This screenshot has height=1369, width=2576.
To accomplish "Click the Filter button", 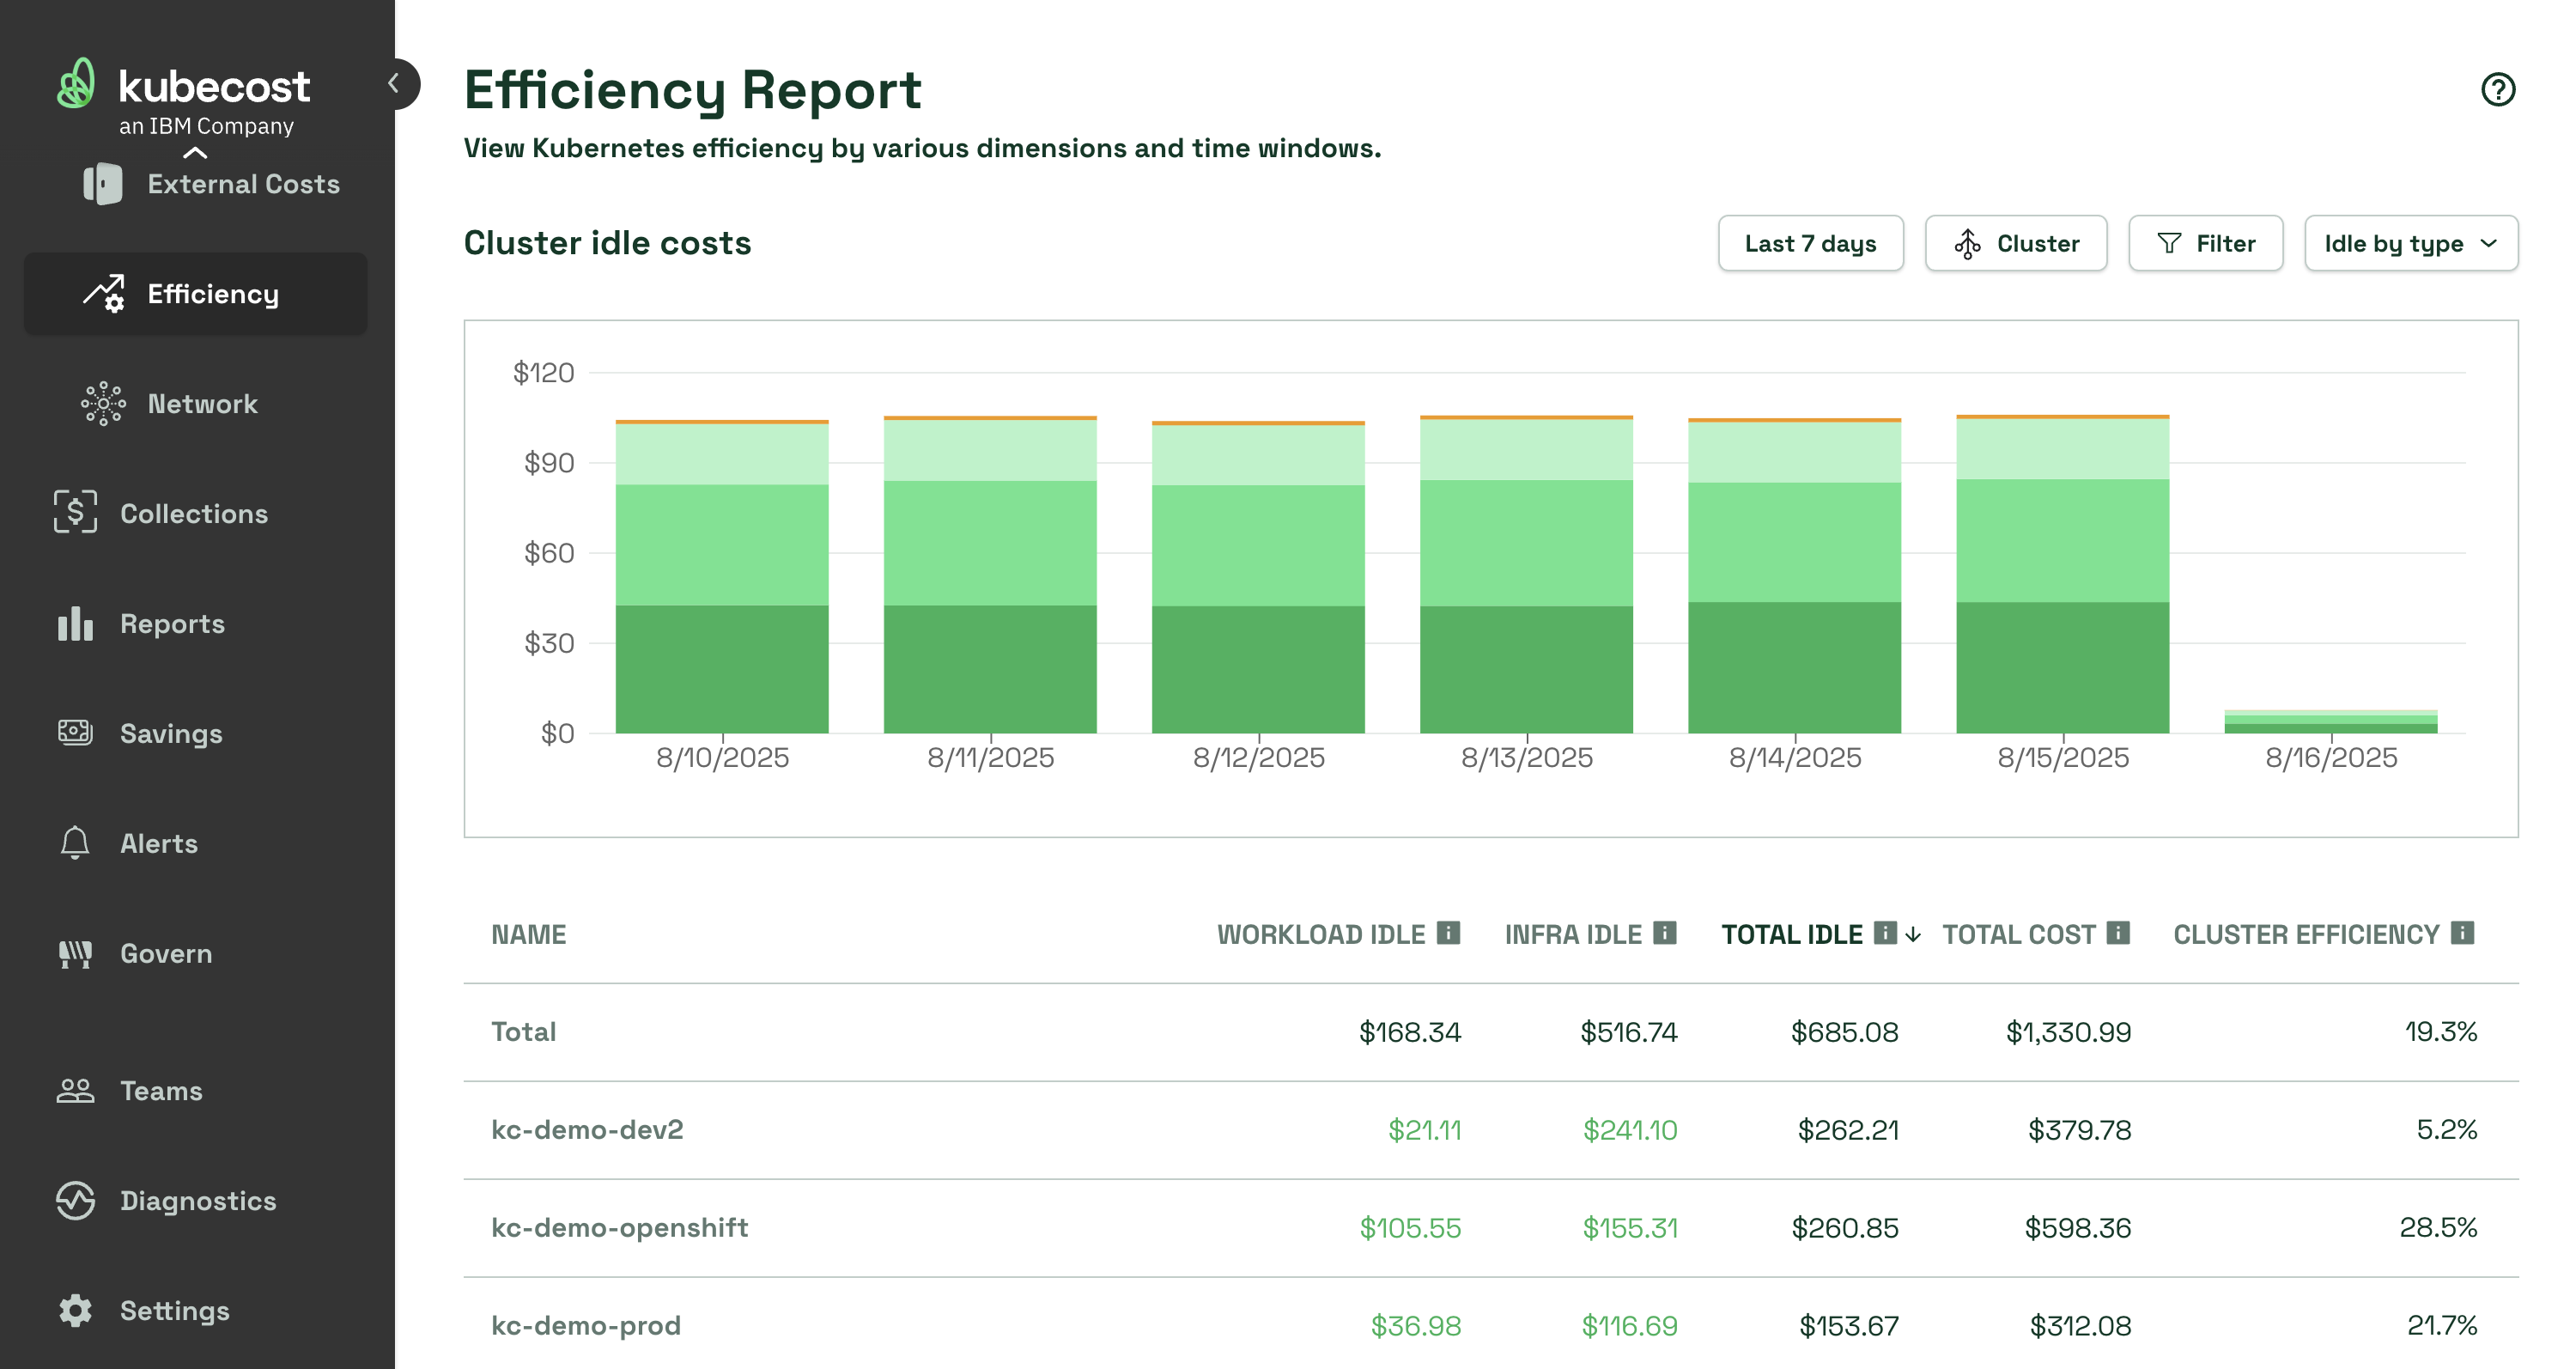I will click(x=2205, y=244).
